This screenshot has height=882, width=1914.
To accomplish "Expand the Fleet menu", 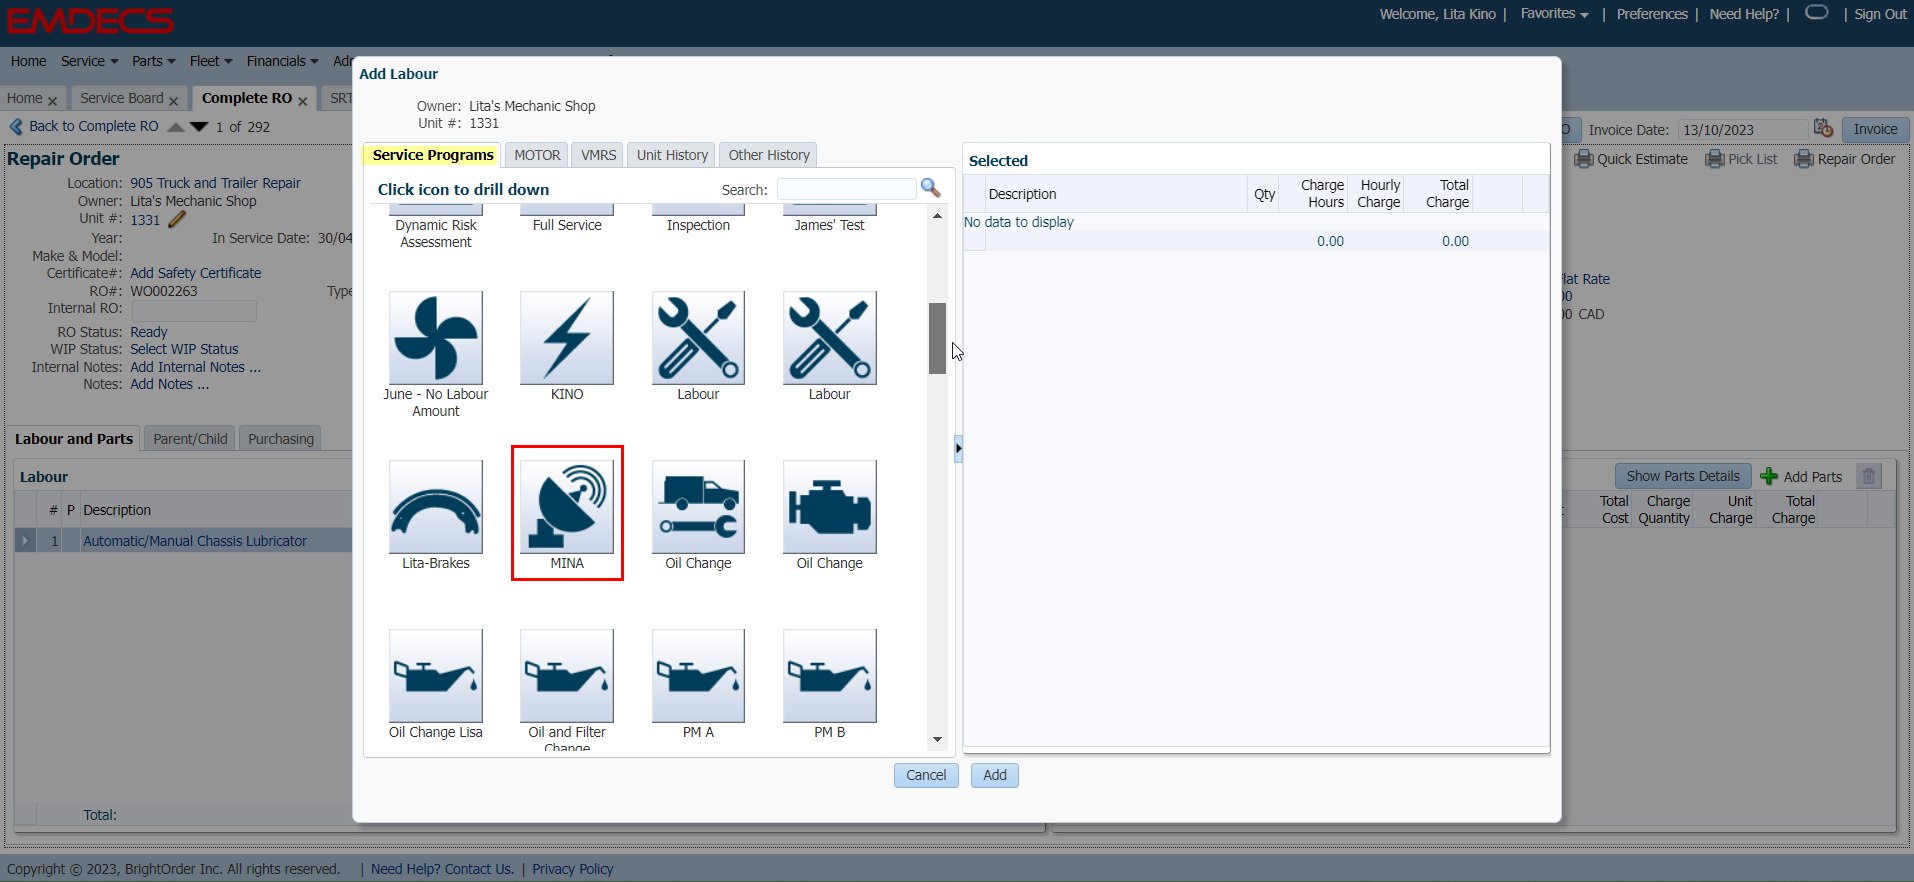I will point(211,61).
